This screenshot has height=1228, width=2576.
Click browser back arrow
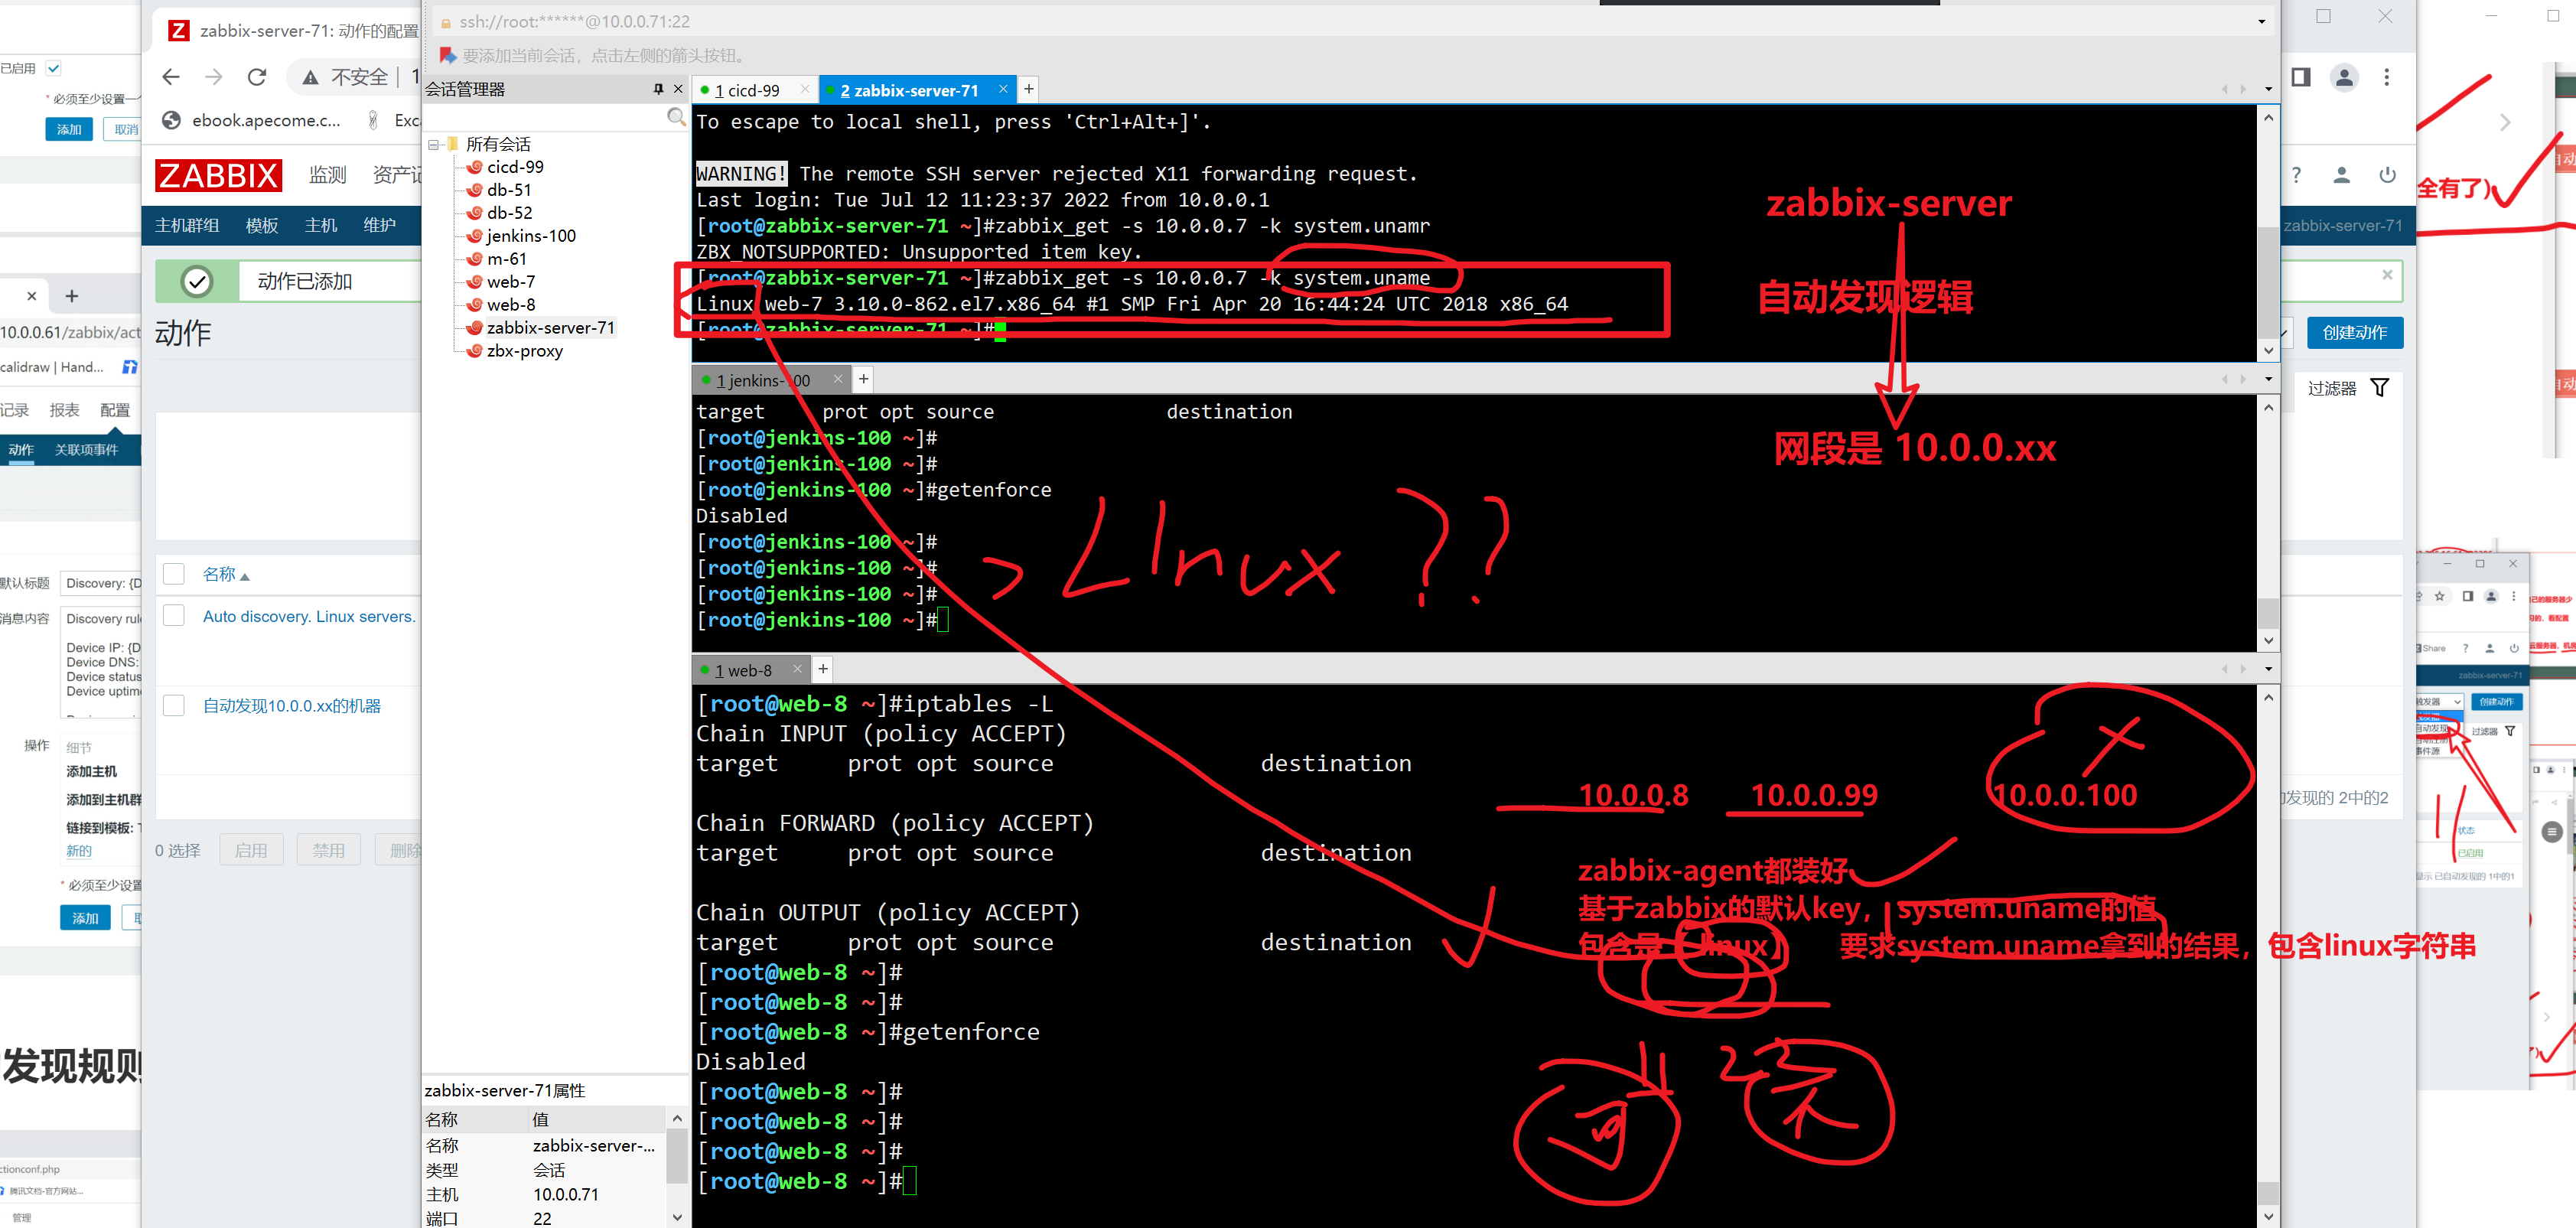[x=171, y=77]
